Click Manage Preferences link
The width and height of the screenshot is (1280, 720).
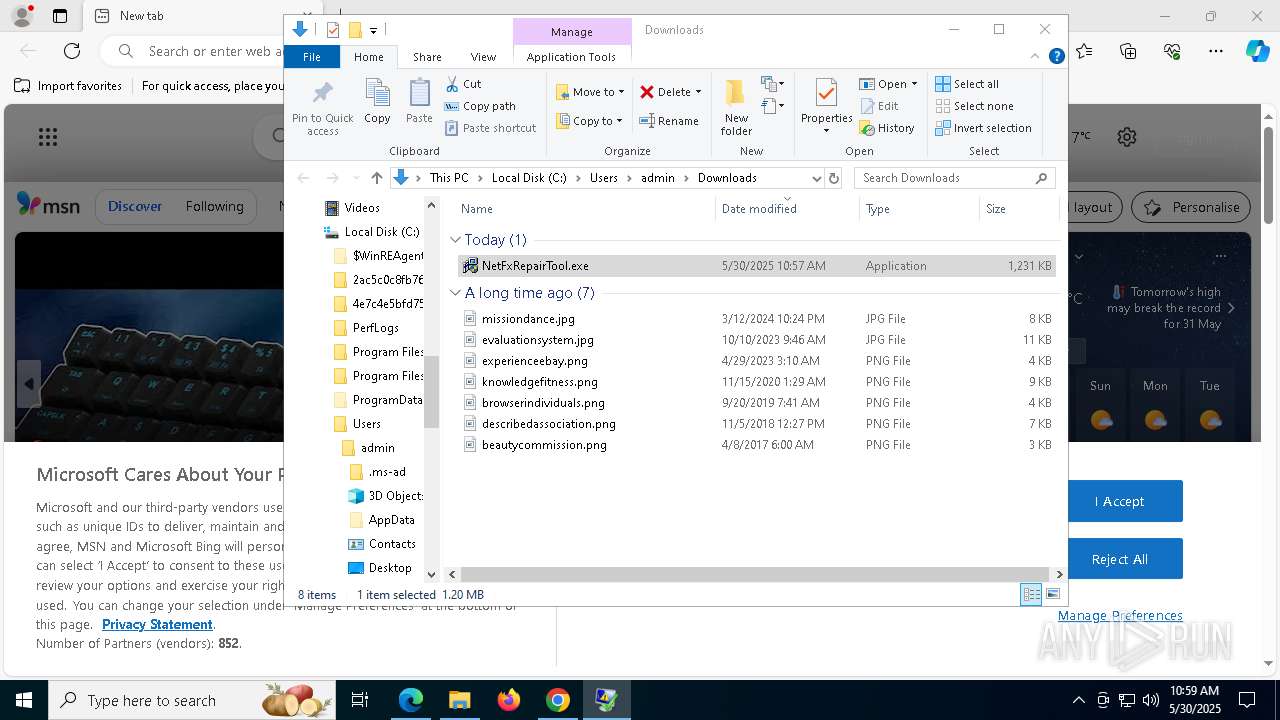pyautogui.click(x=1120, y=615)
